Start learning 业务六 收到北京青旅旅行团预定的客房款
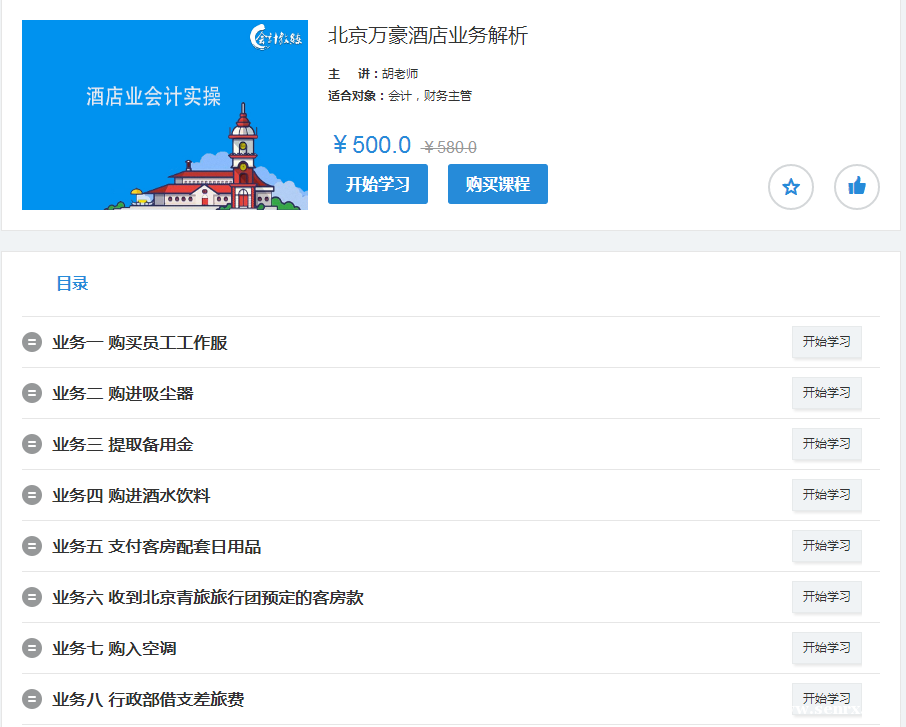Screen dimensions: 906x727 (826, 597)
